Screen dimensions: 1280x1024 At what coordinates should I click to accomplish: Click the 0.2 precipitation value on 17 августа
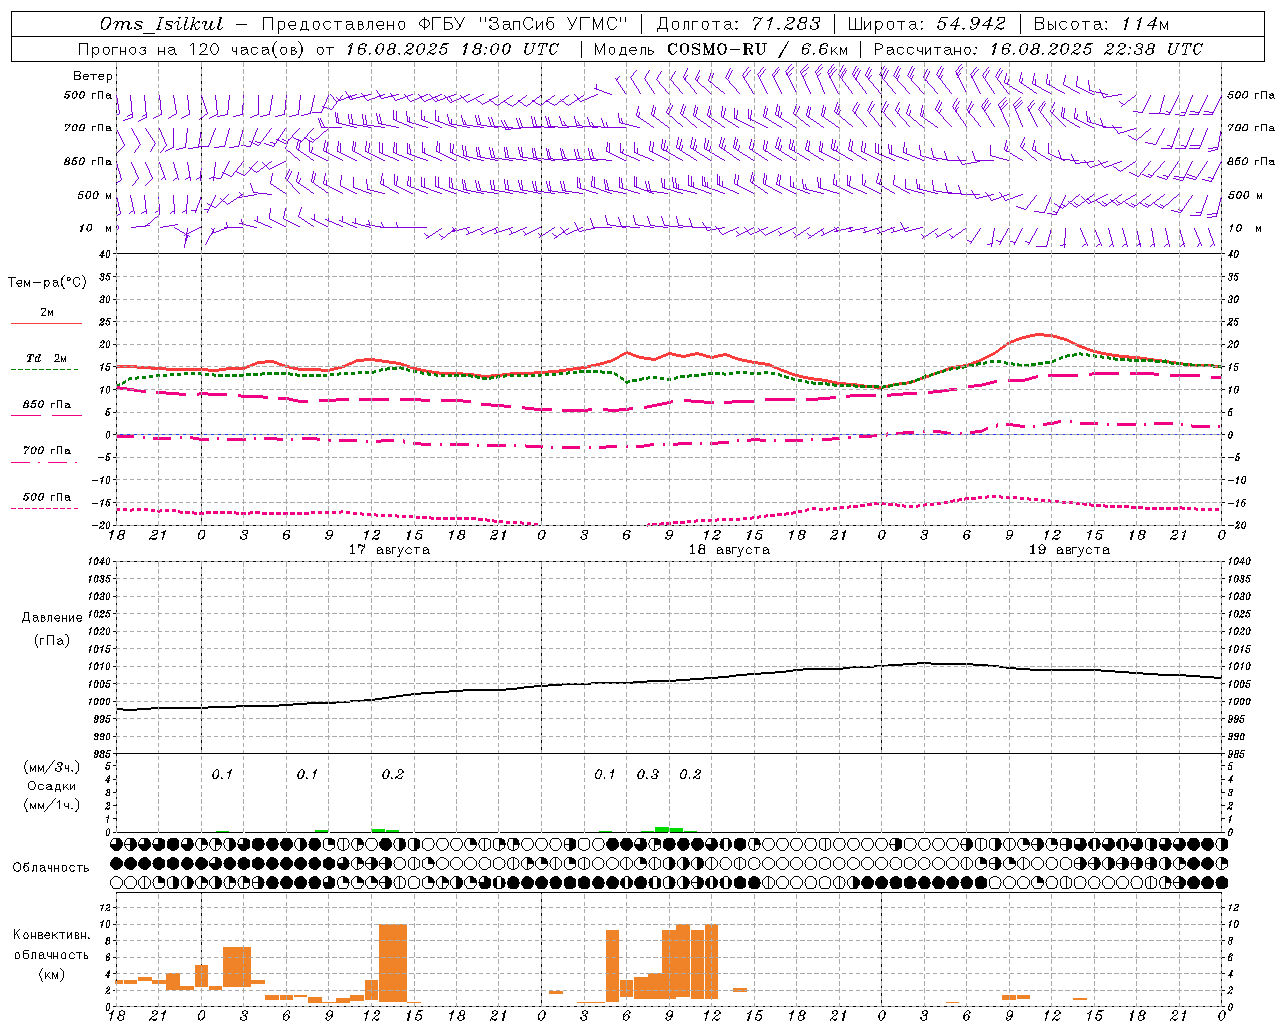point(392,774)
